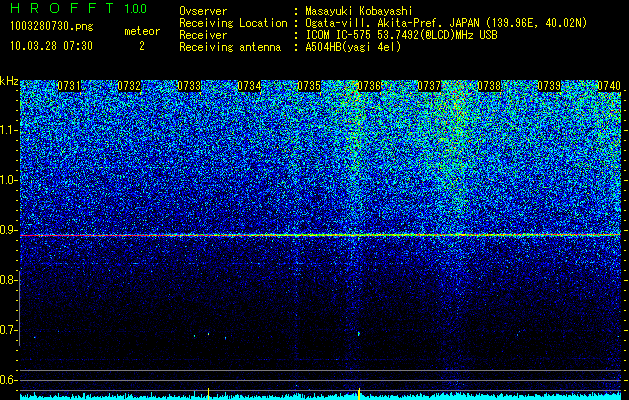
Task: Click the red carrier line near 0.9 kHz
Action: coord(320,236)
